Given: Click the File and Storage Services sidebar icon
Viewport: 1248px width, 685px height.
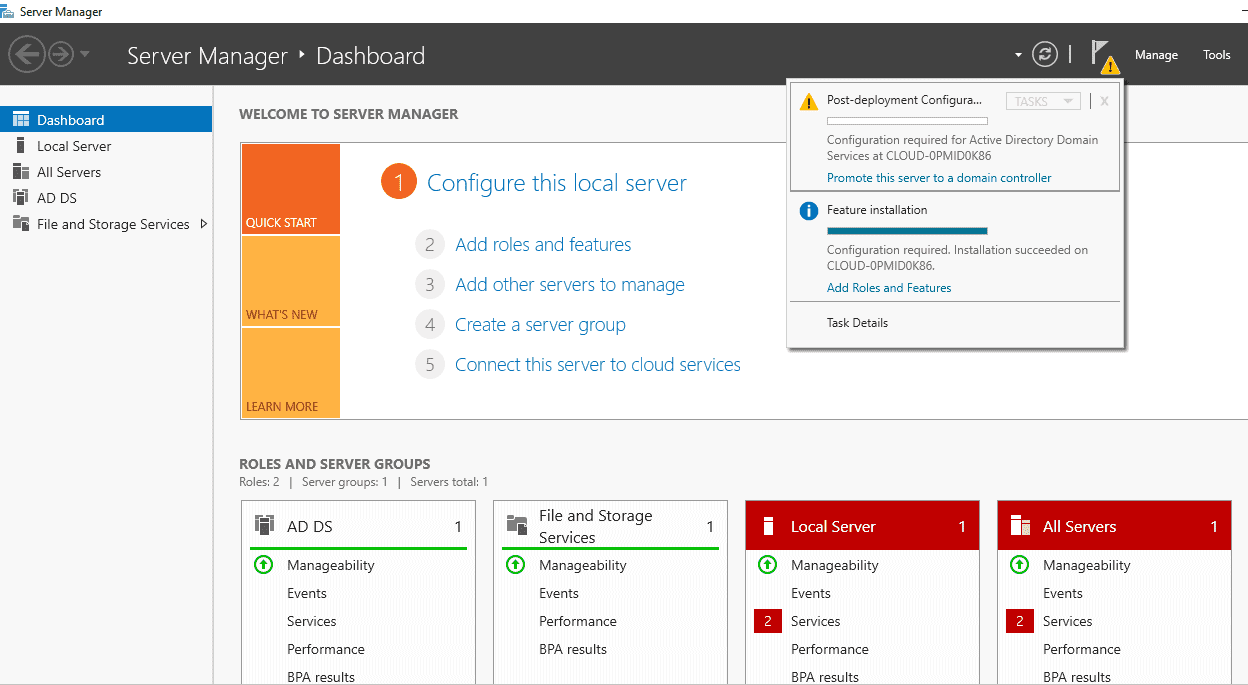Looking at the screenshot, I should coord(20,223).
